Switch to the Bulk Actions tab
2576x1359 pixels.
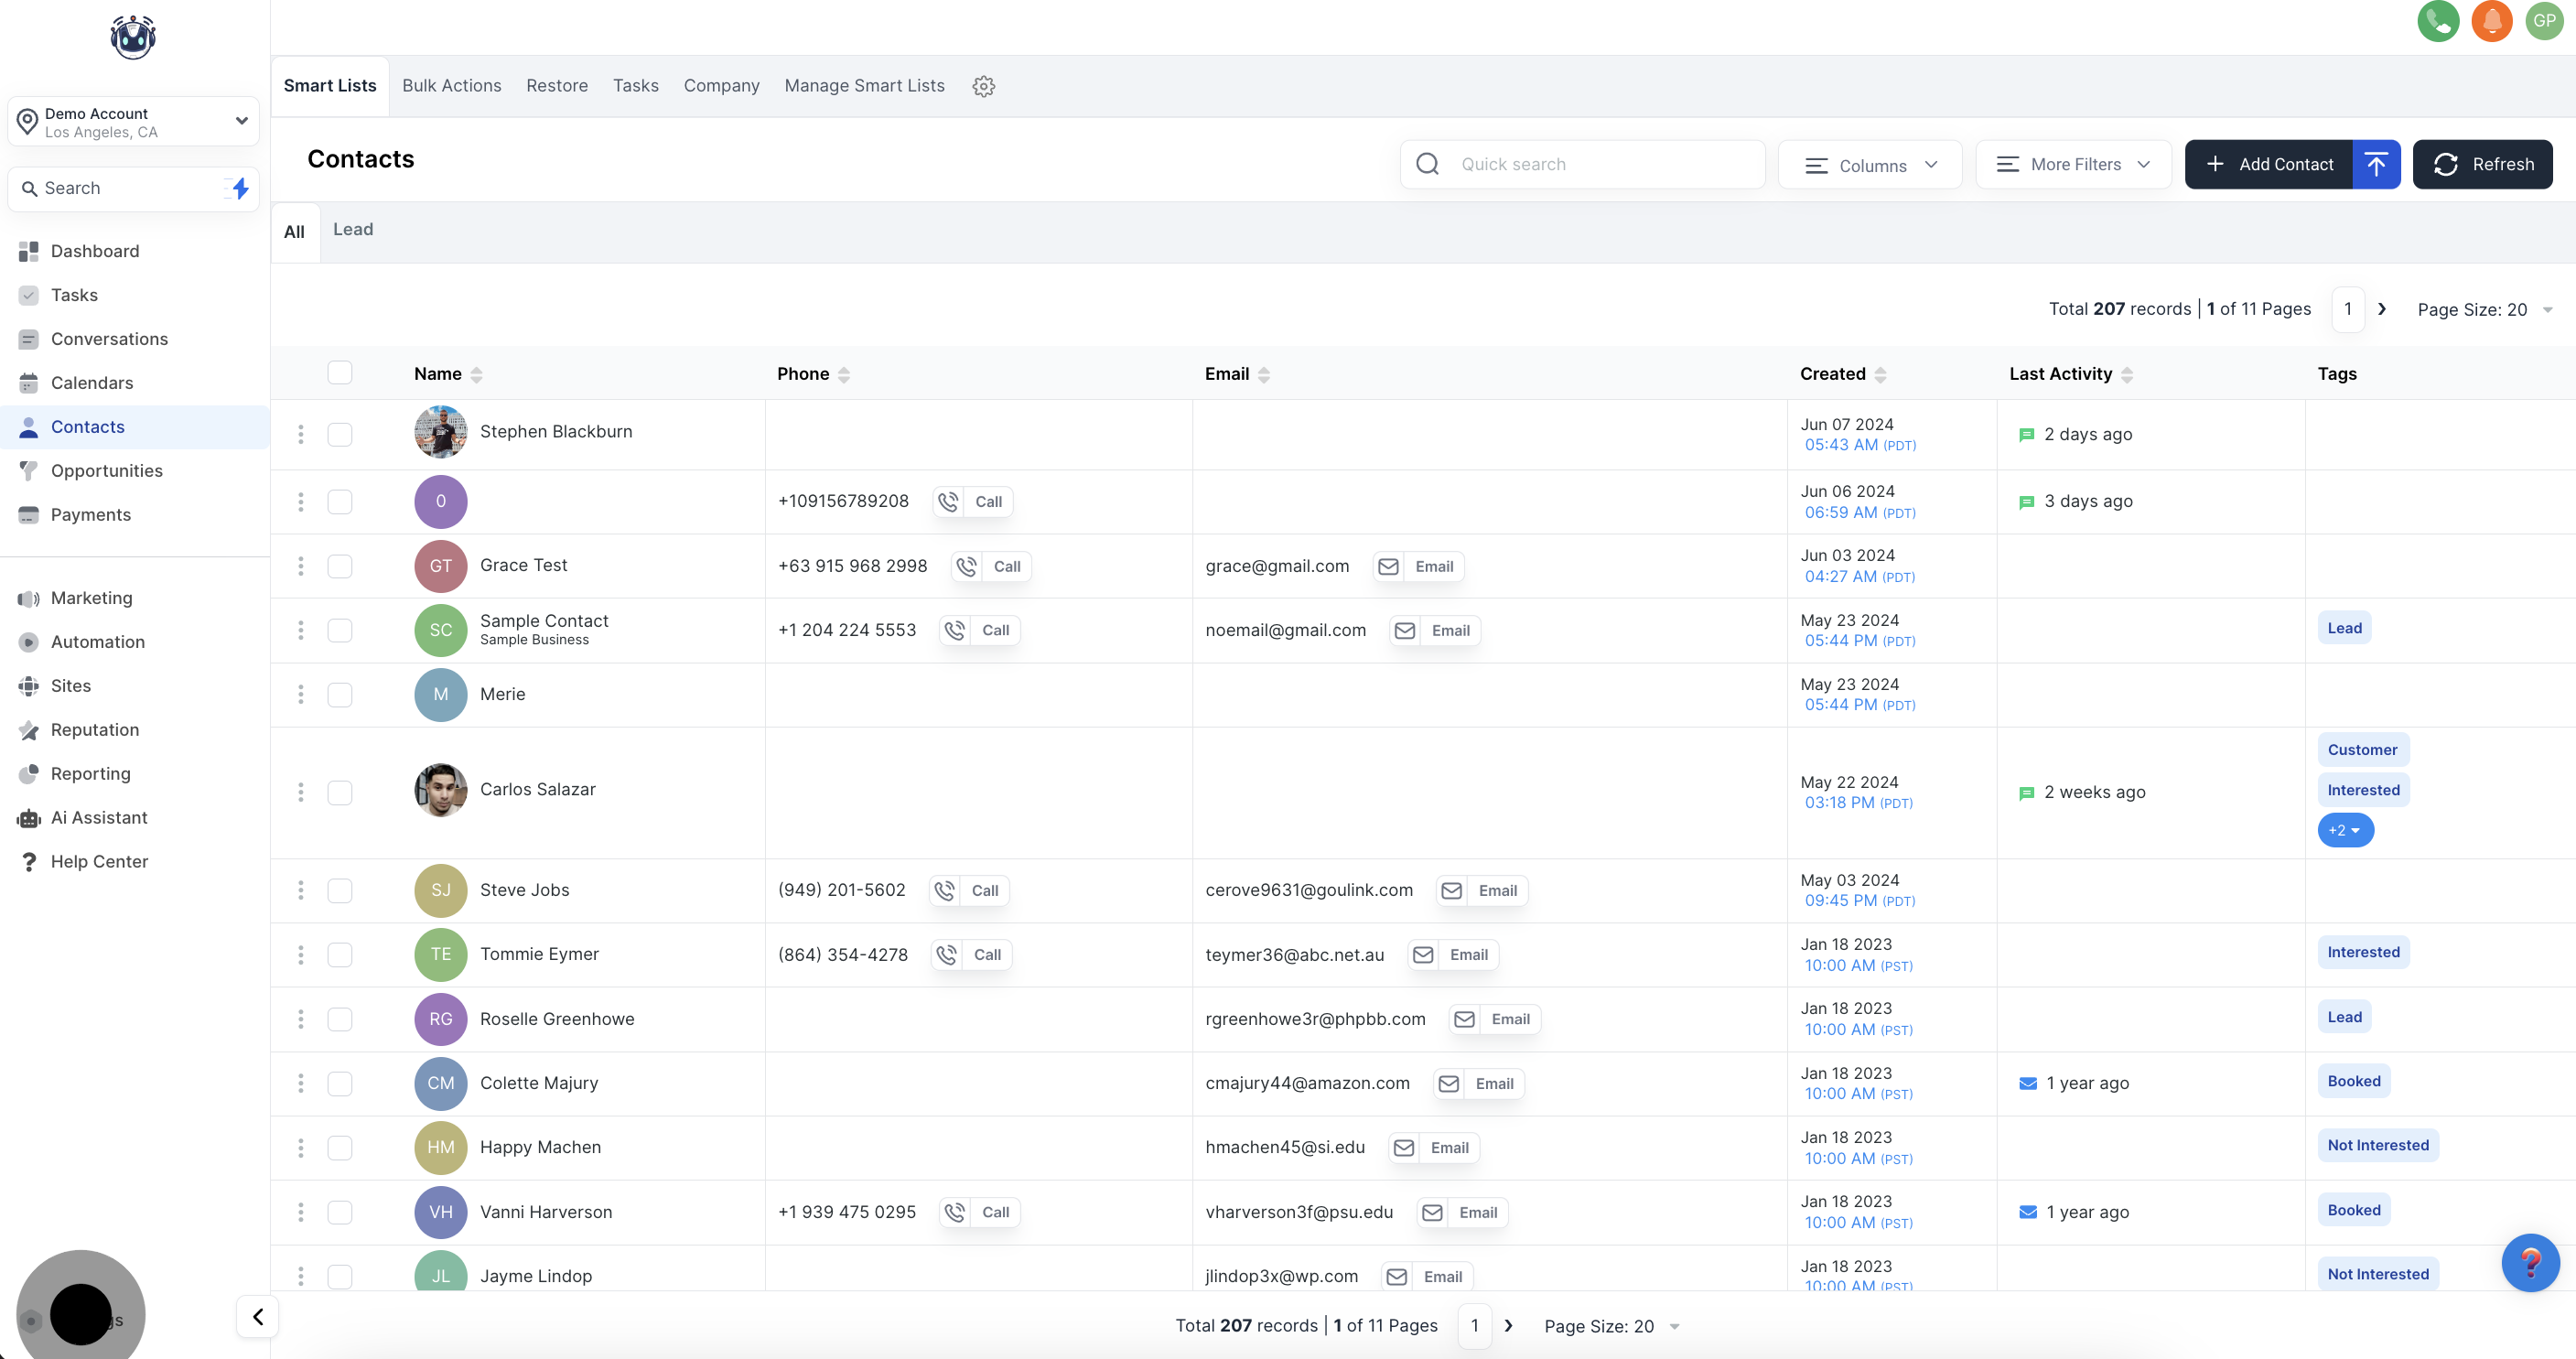pos(451,86)
